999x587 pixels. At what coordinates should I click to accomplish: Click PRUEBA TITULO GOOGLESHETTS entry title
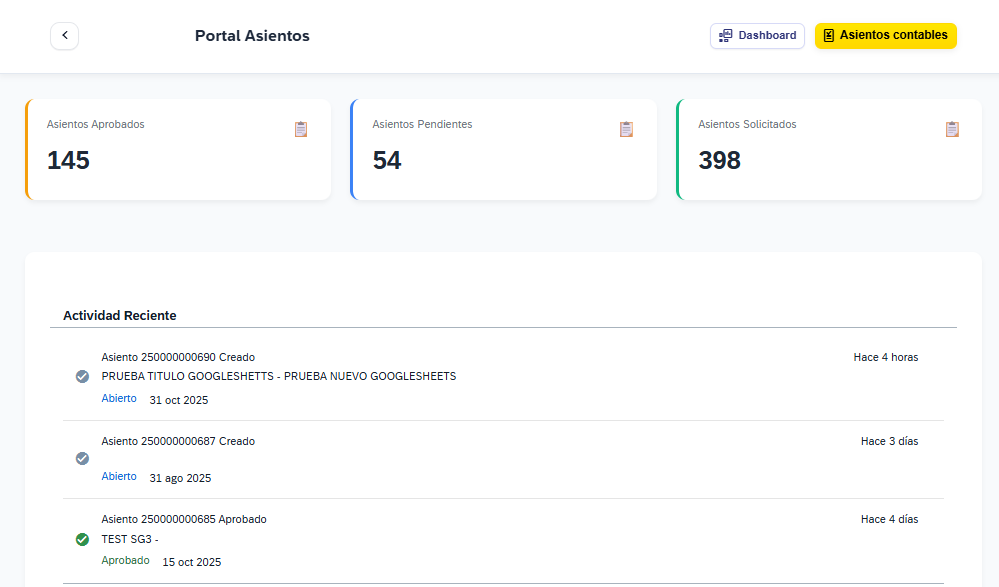pyautogui.click(x=278, y=377)
